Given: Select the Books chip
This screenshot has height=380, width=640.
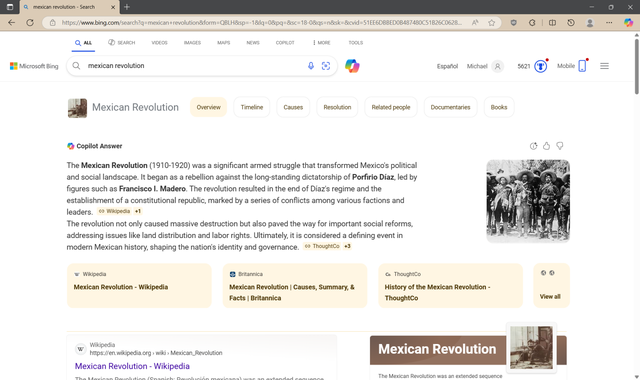Looking at the screenshot, I should click(x=499, y=107).
